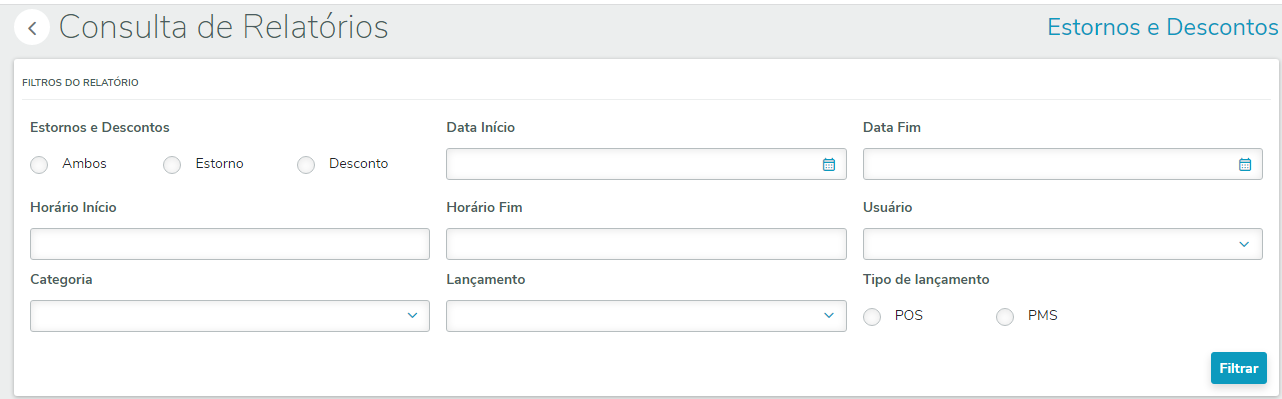Viewport: 1282px width, 399px height.
Task: Open the Data Início calendar picker icon
Action: click(828, 164)
